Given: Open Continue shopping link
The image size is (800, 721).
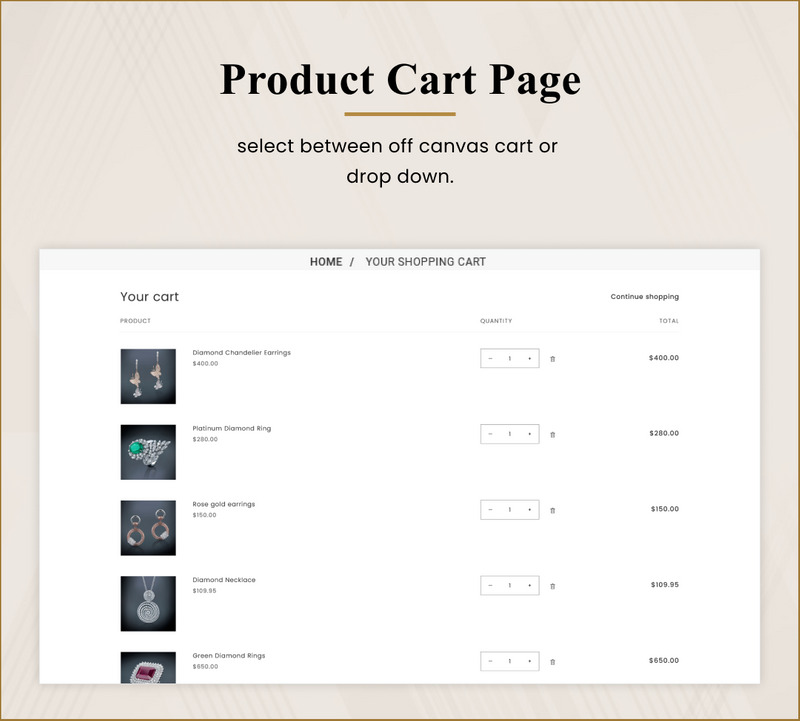Looking at the screenshot, I should pos(646,297).
